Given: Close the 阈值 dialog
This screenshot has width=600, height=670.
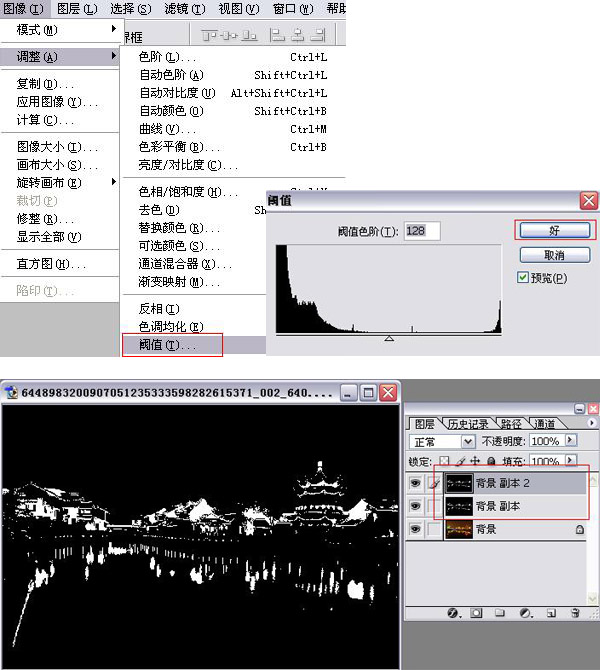Looking at the screenshot, I should click(x=588, y=200).
